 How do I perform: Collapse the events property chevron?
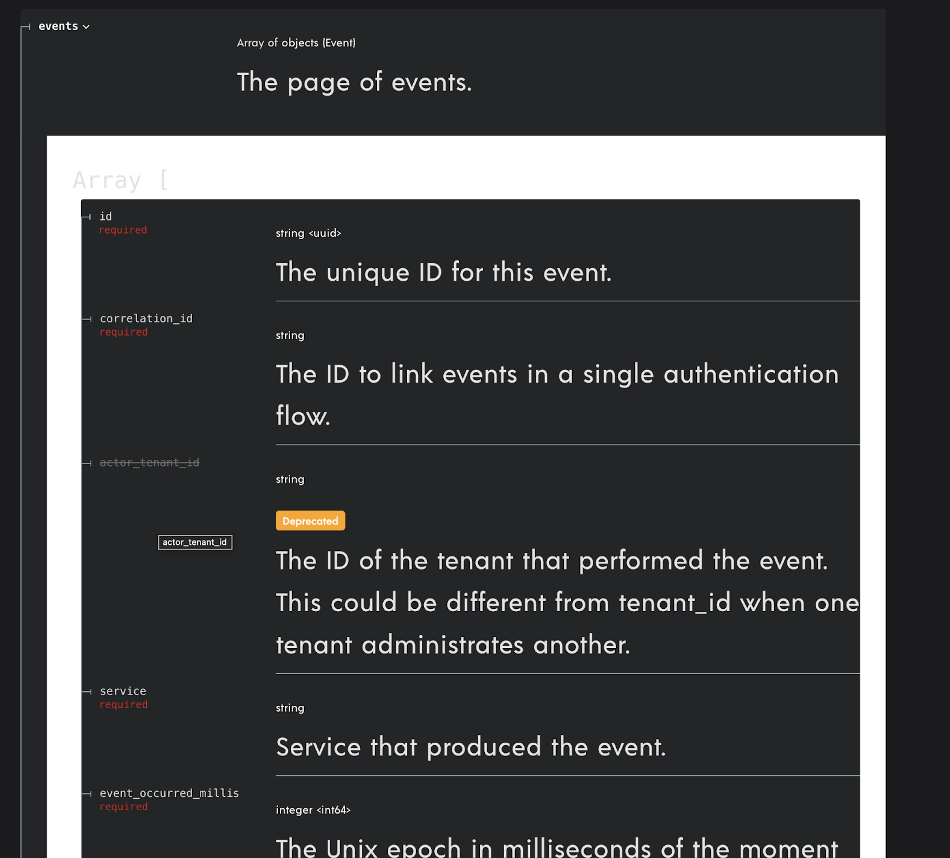[x=86, y=27]
